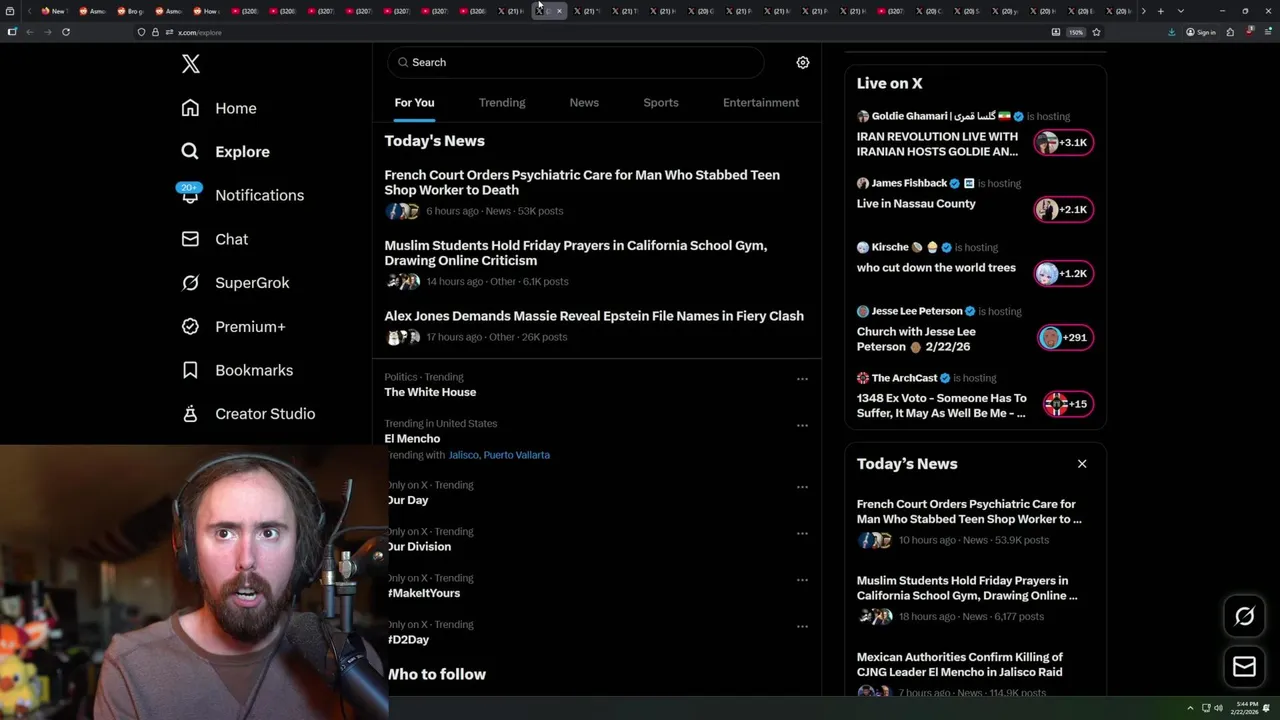Viewport: 1280px width, 720px height.
Task: Switch to the Sports tab
Action: (x=661, y=103)
